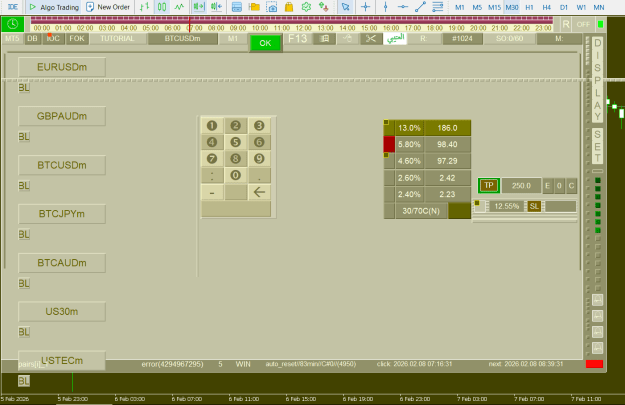Screen dimensions: 625x405
Task: Select the horizontal line drawing tool
Action: point(403,7)
